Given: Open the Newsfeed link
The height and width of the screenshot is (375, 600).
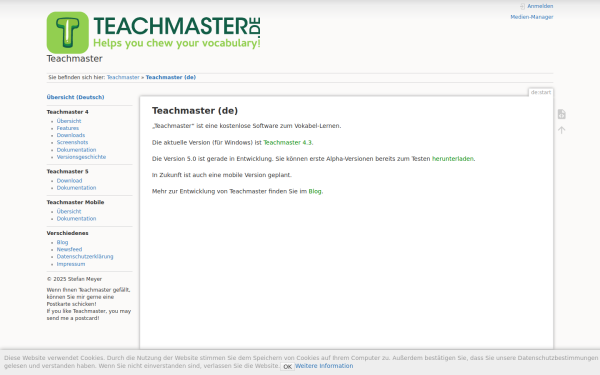Looking at the screenshot, I should [x=69, y=249].
